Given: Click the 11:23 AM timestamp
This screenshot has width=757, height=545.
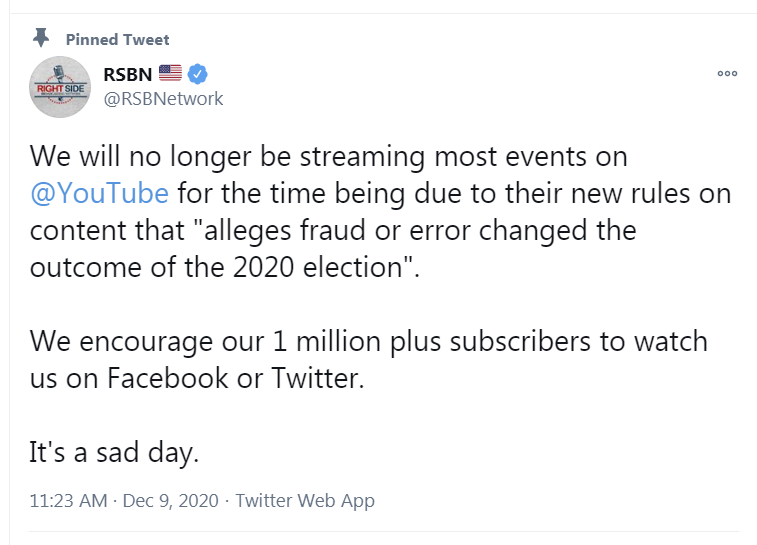Looking at the screenshot, I should click(68, 501).
